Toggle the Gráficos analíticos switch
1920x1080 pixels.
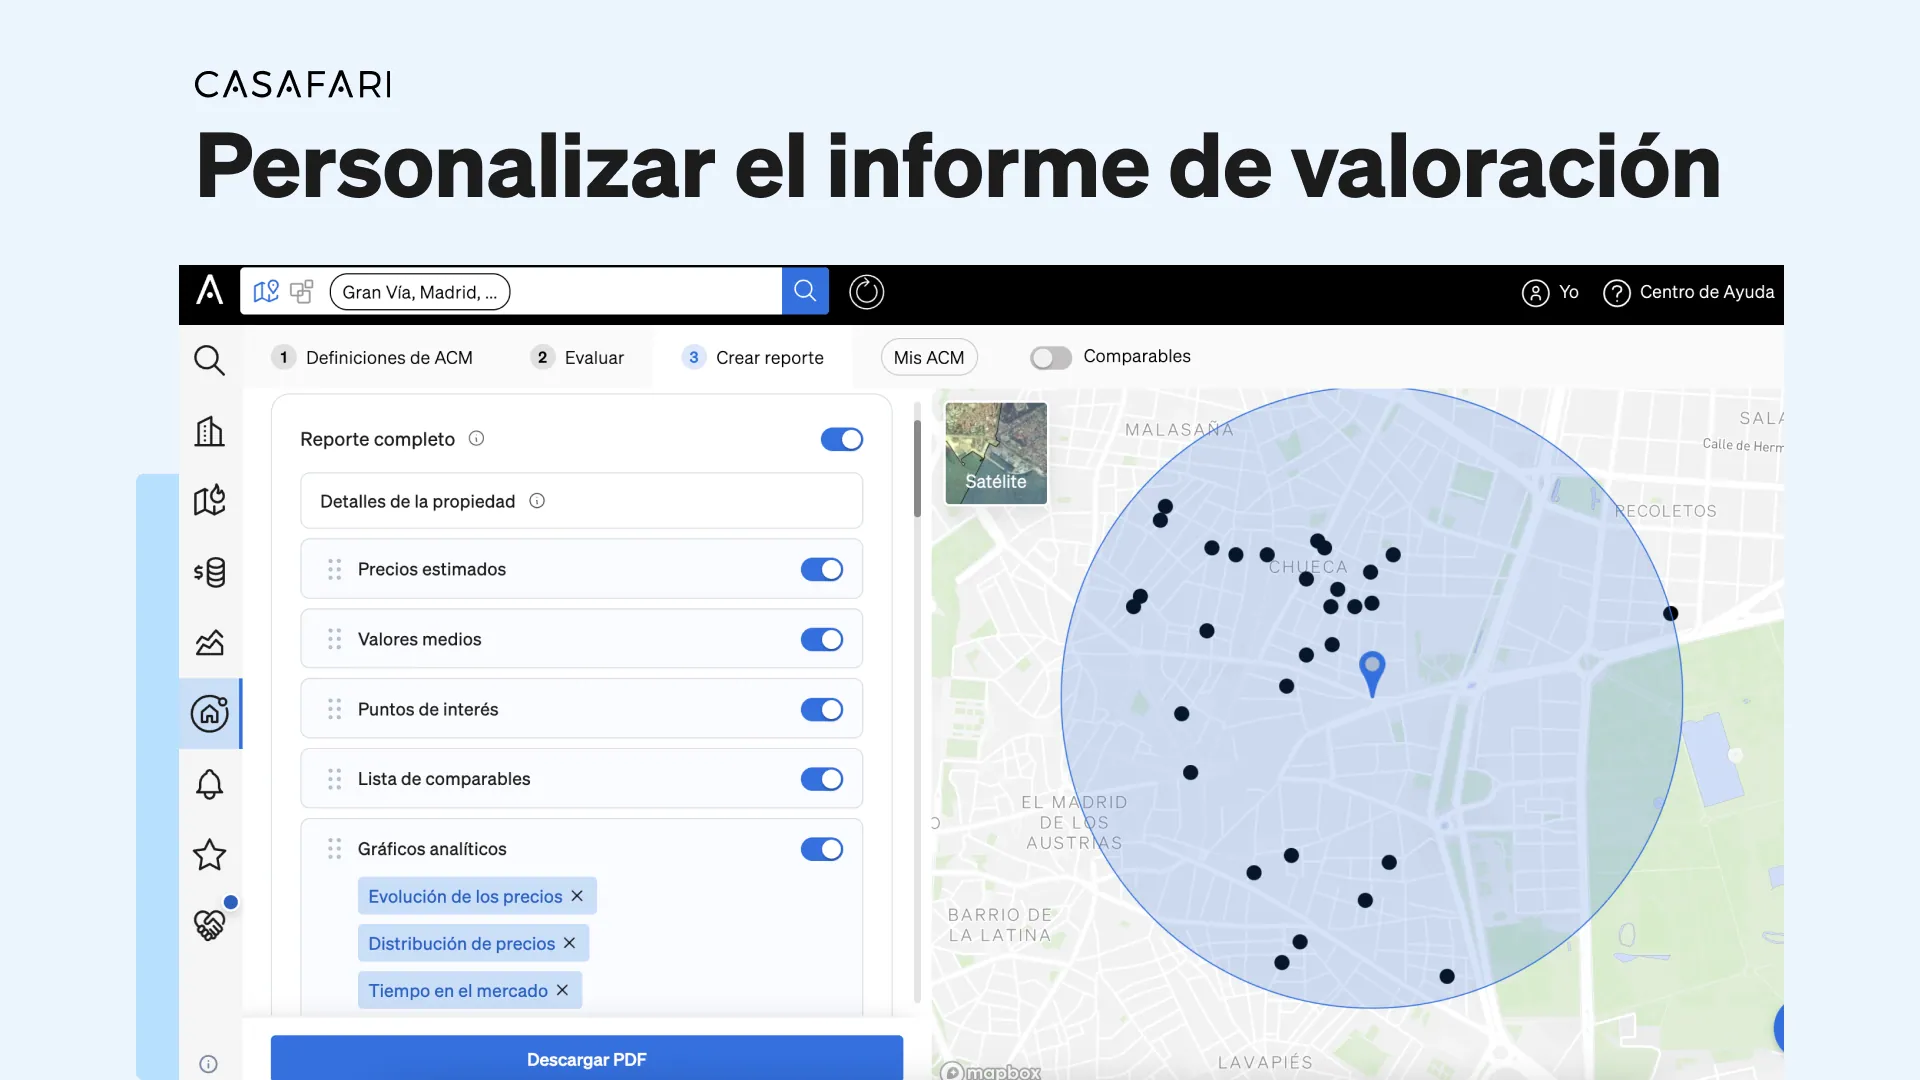tap(821, 849)
